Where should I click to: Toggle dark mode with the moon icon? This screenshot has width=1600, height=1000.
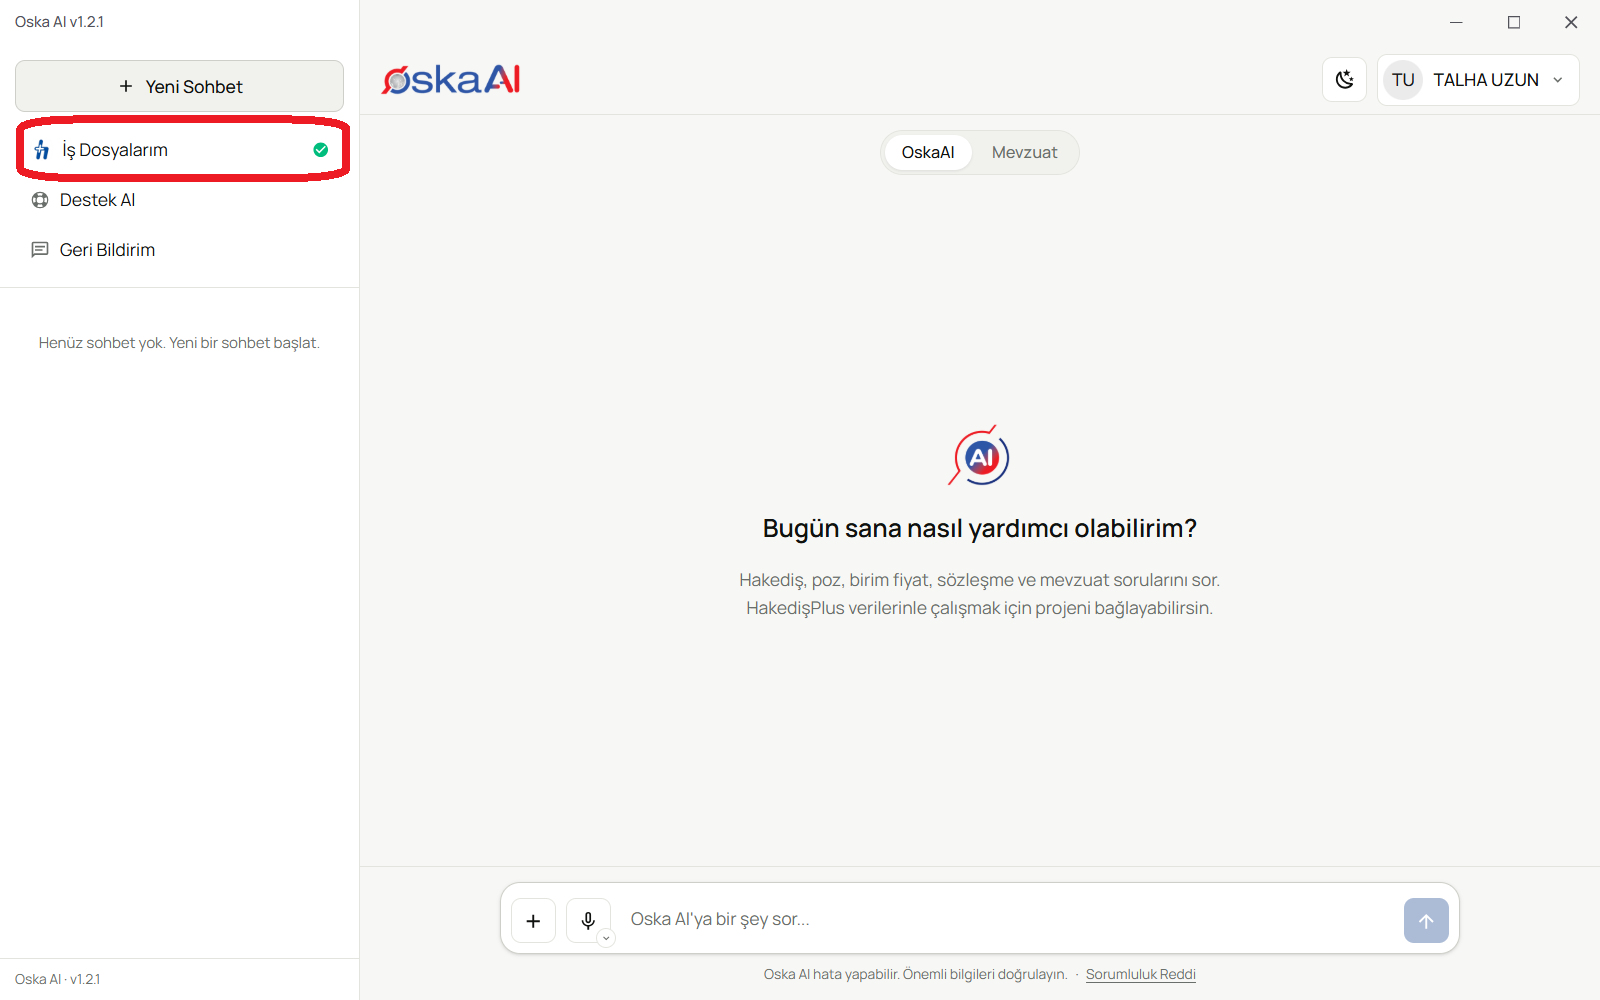[x=1344, y=80]
